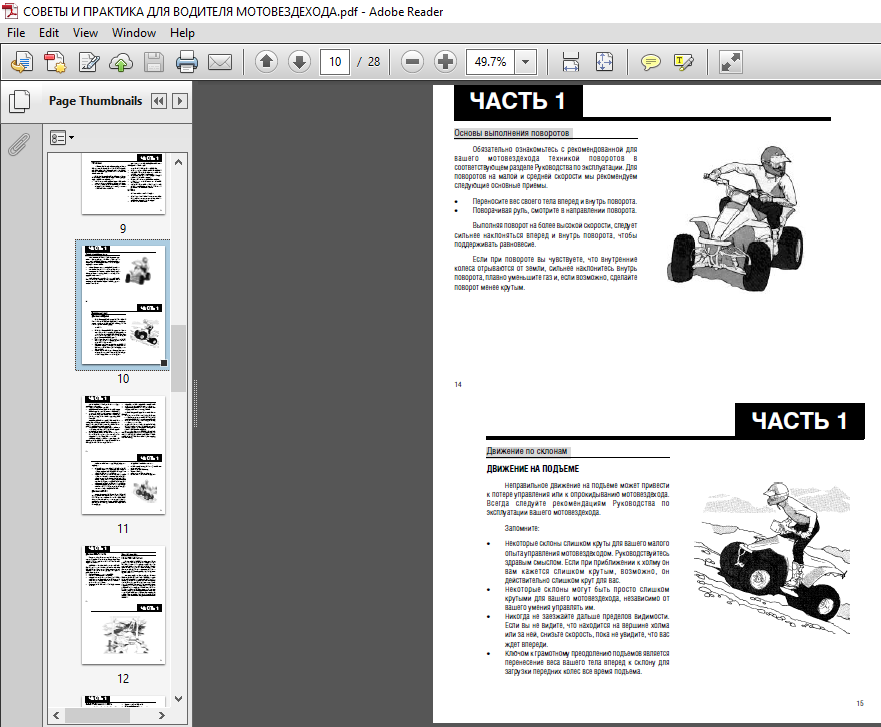This screenshot has width=881, height=727.
Task: Open the Sign document pen icon
Action: click(88, 62)
